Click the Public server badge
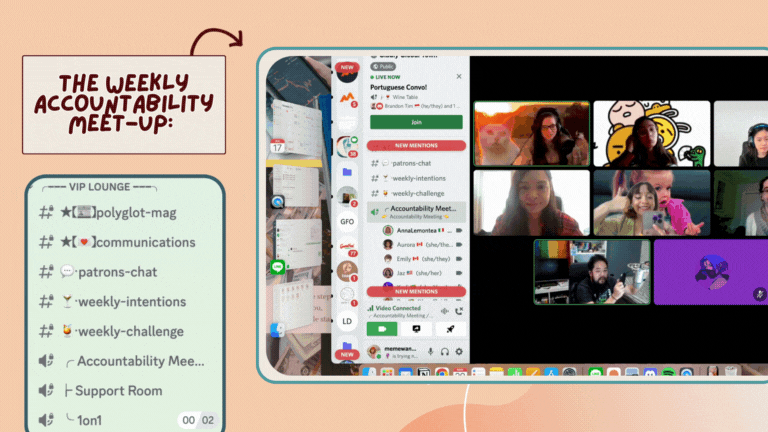768x432 pixels. 383,67
